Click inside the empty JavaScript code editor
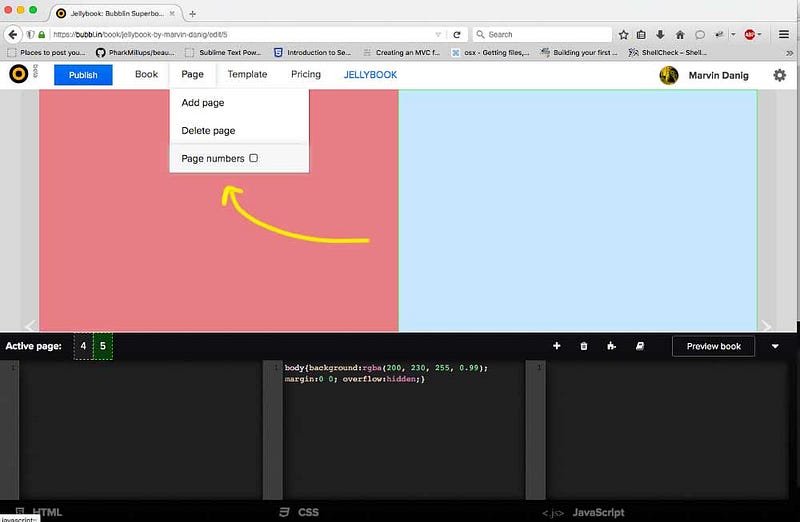 tap(666, 430)
